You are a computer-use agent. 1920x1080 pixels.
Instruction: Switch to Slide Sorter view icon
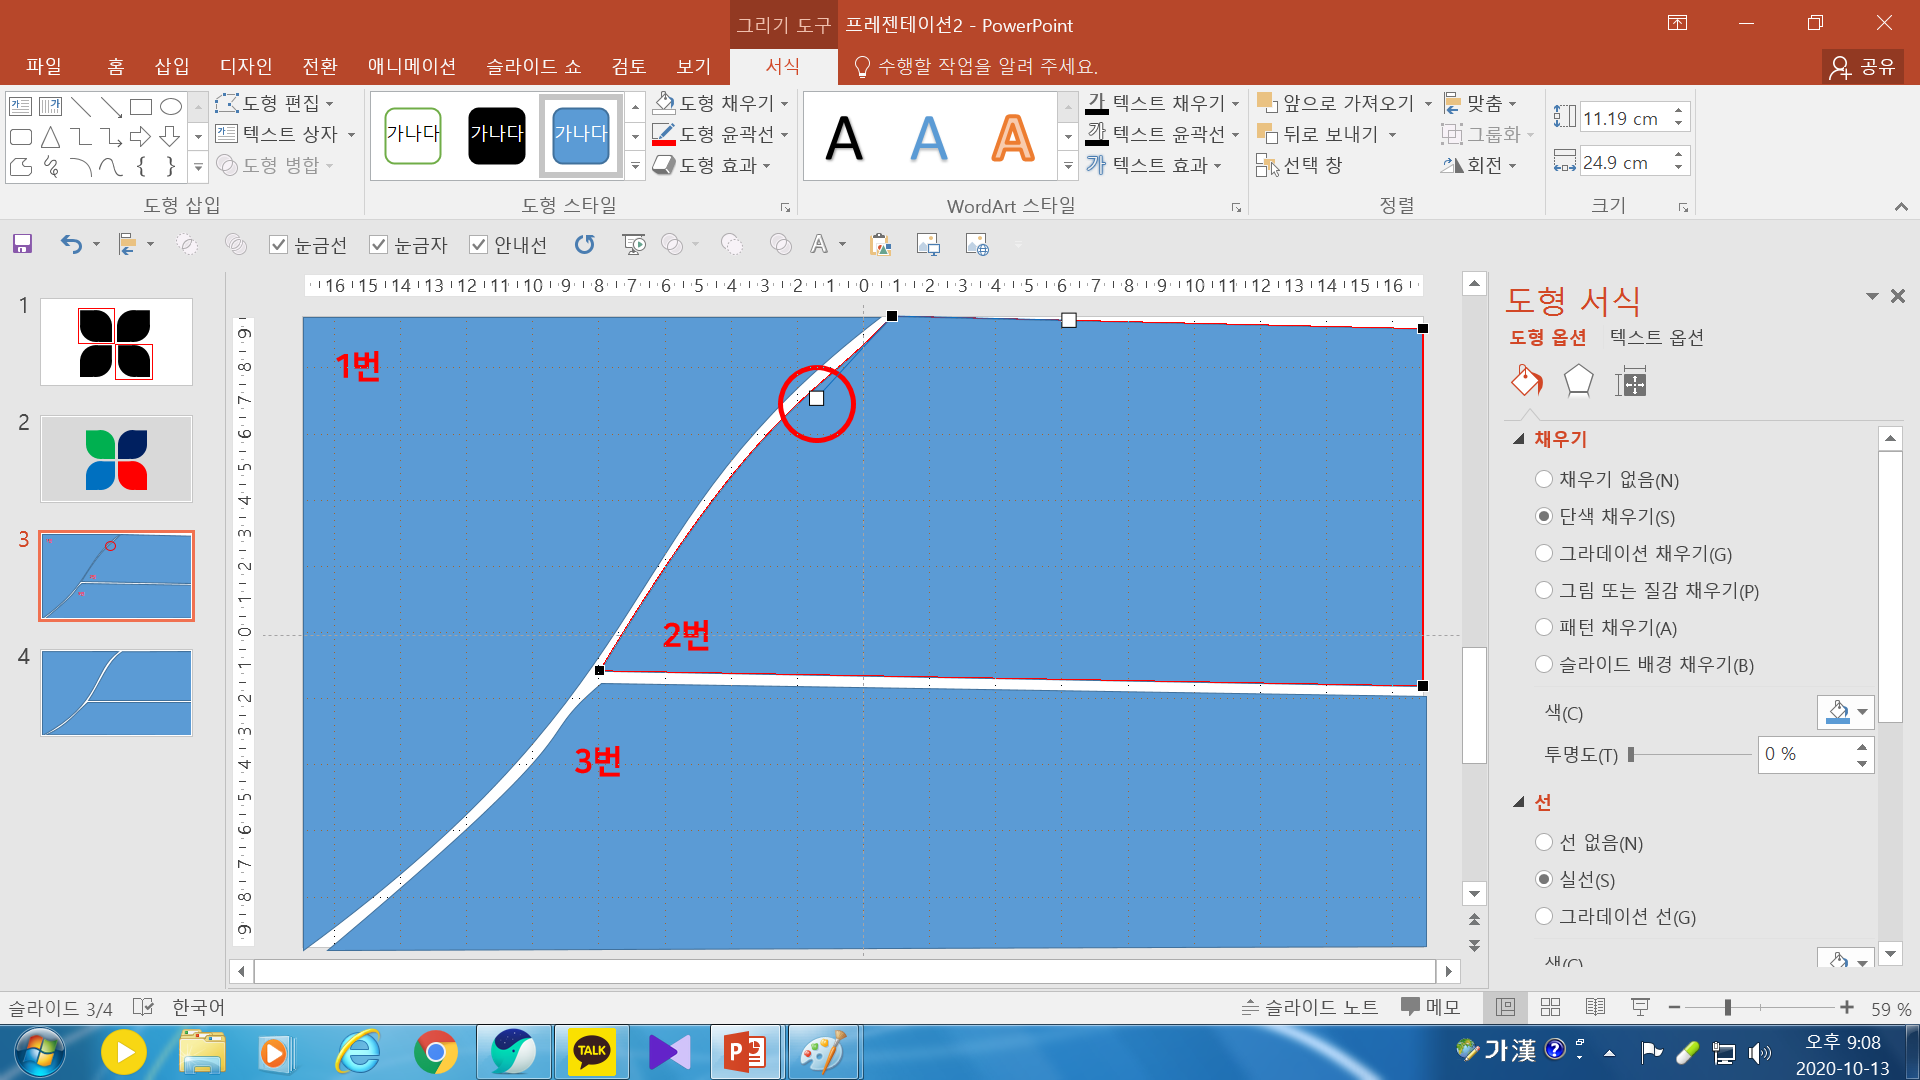tap(1550, 1007)
